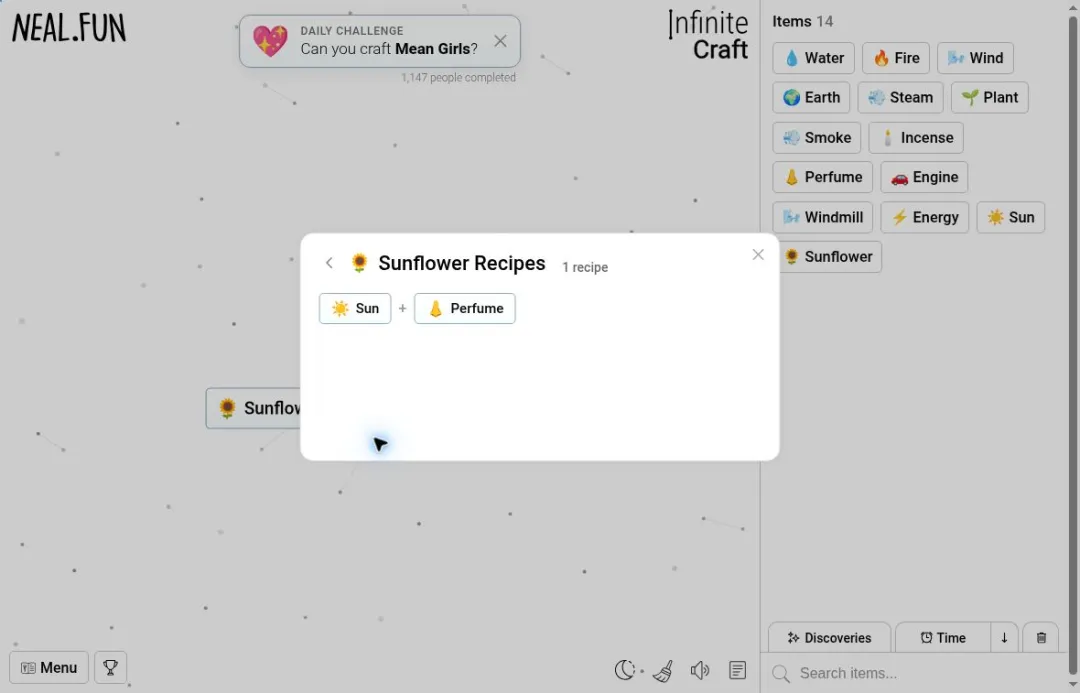Image resolution: width=1080 pixels, height=693 pixels.
Task: Go back using the recipes chevron
Action: pos(329,263)
